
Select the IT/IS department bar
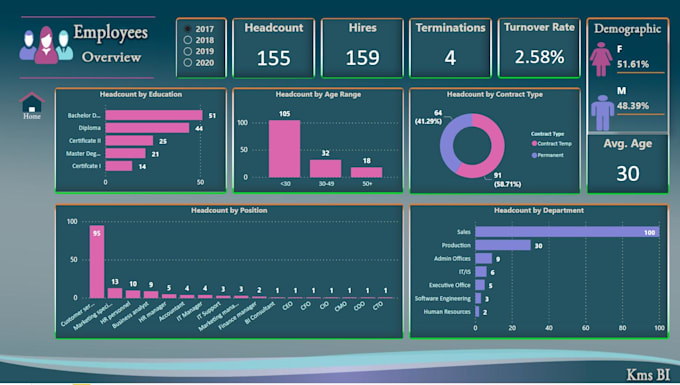[481, 272]
